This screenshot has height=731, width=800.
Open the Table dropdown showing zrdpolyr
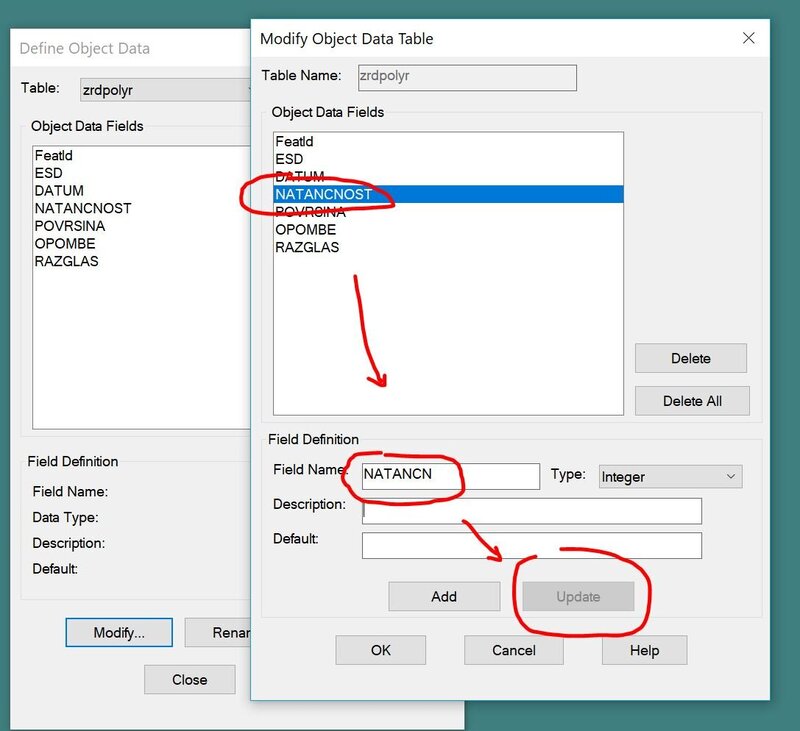pyautogui.click(x=165, y=89)
